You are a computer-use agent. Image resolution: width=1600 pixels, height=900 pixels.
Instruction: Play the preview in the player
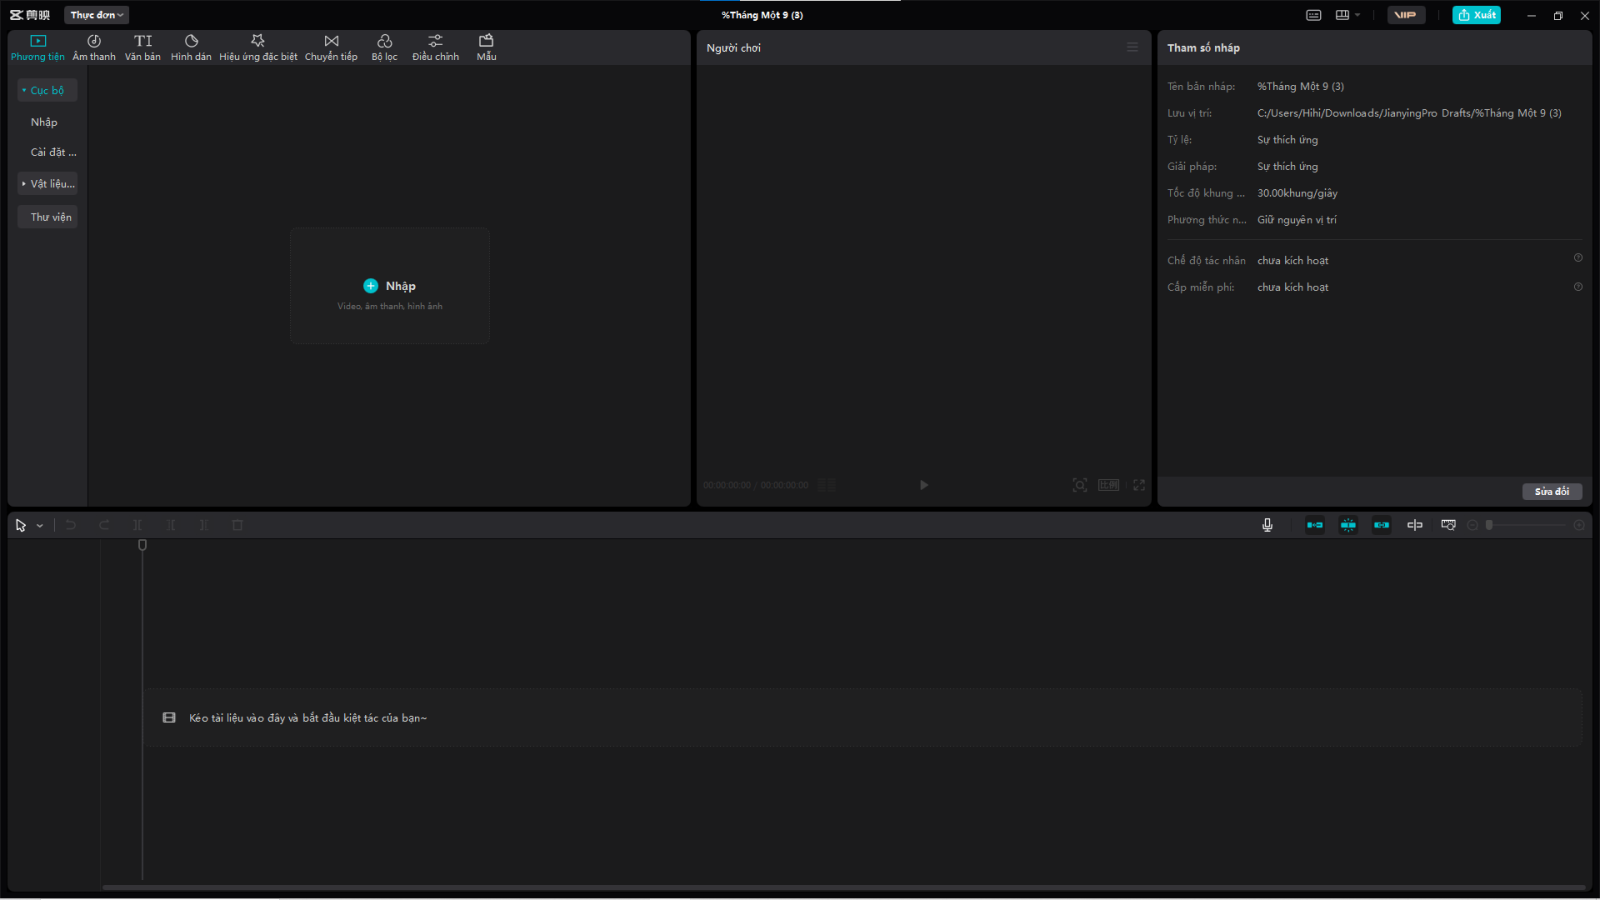(x=924, y=485)
